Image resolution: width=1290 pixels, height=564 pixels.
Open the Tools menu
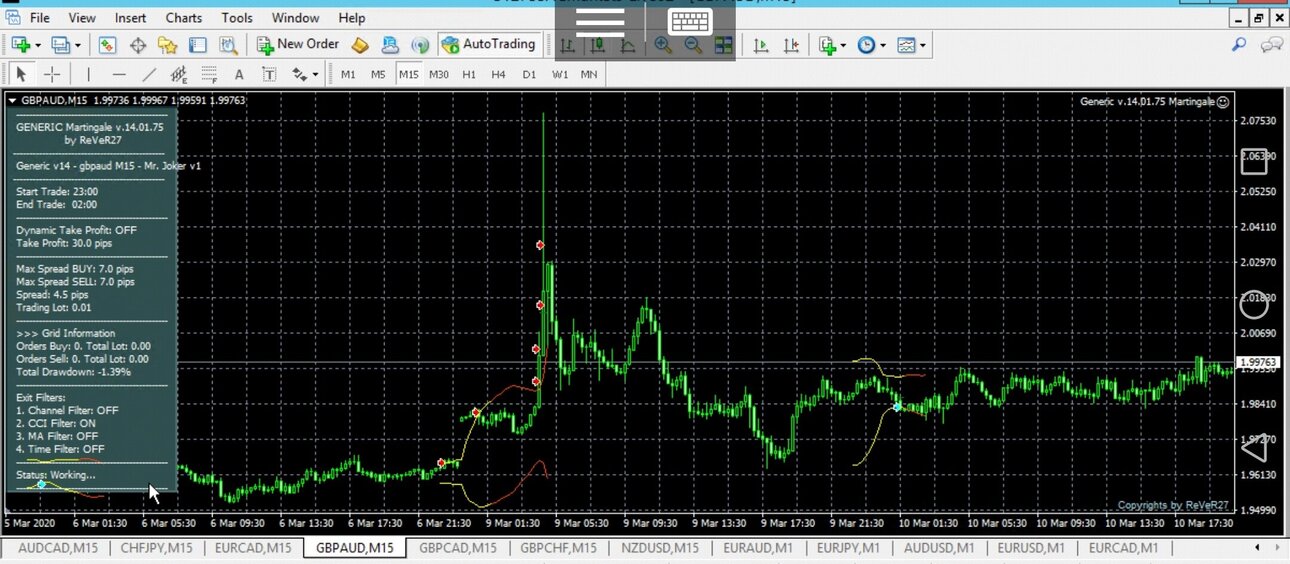coord(237,18)
